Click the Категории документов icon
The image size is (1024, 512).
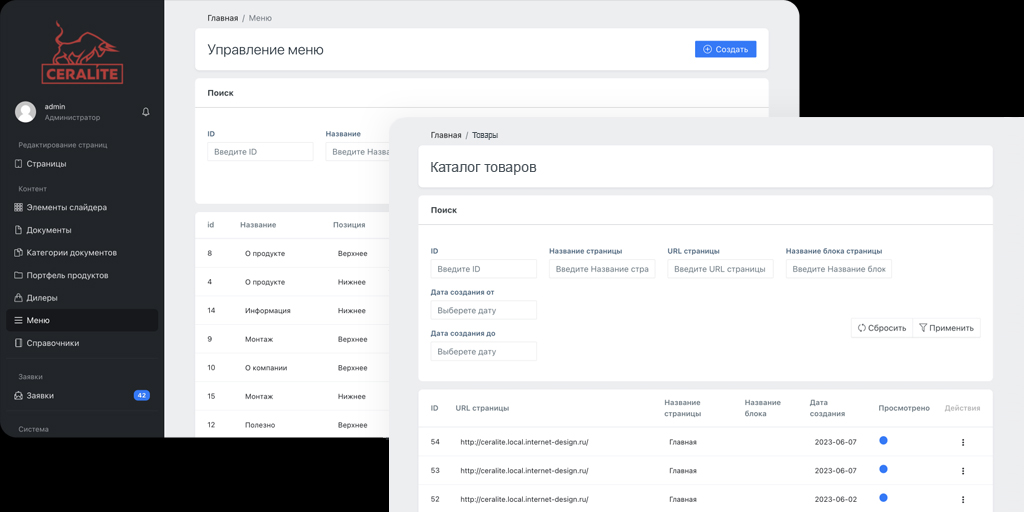tap(18, 253)
